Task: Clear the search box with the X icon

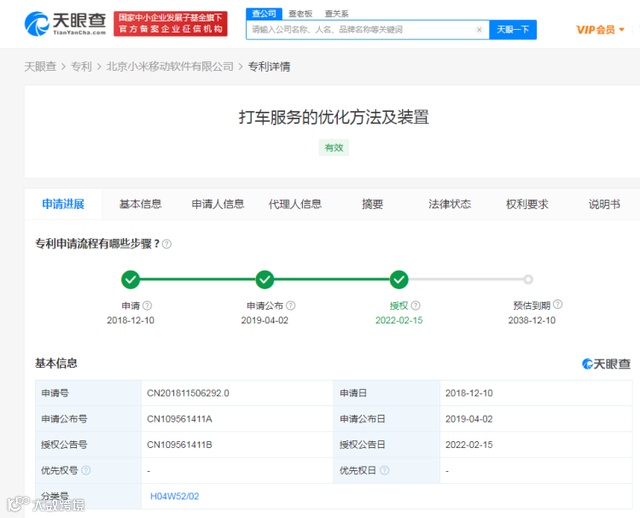Action: [x=479, y=29]
